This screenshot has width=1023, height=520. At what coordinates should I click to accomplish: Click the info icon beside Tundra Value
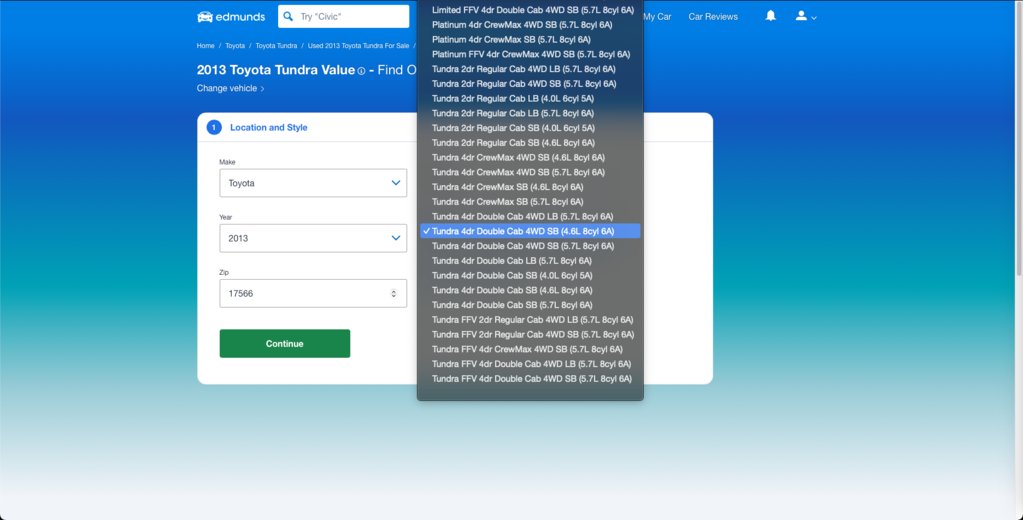[x=361, y=71]
